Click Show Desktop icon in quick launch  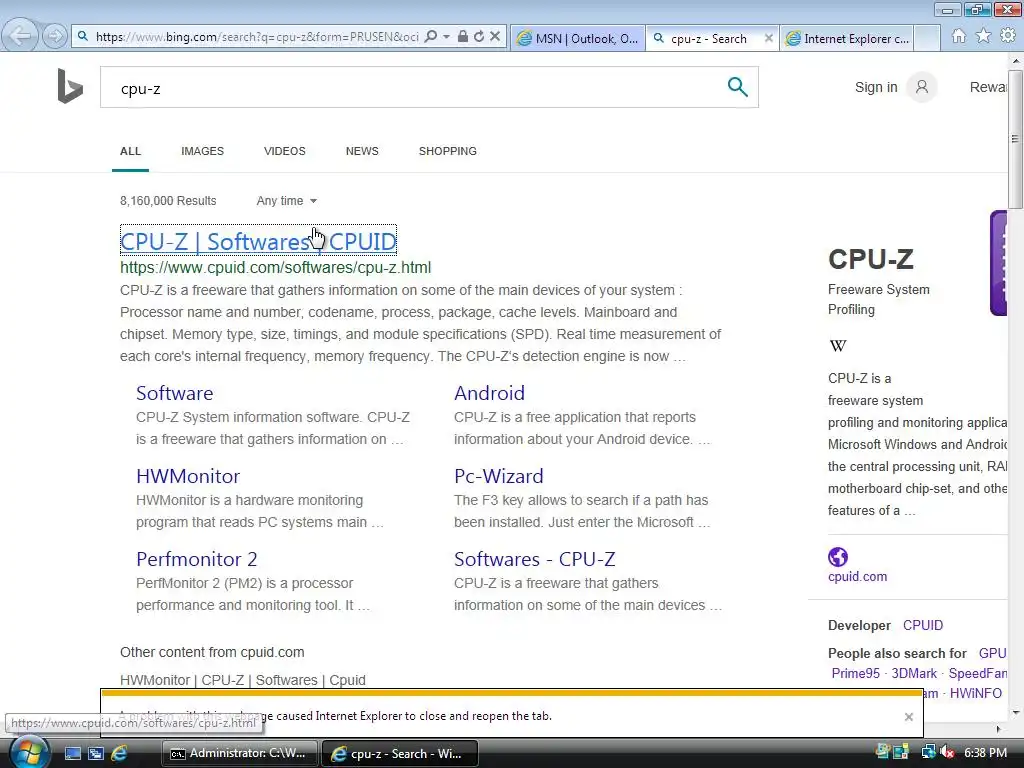coord(72,753)
